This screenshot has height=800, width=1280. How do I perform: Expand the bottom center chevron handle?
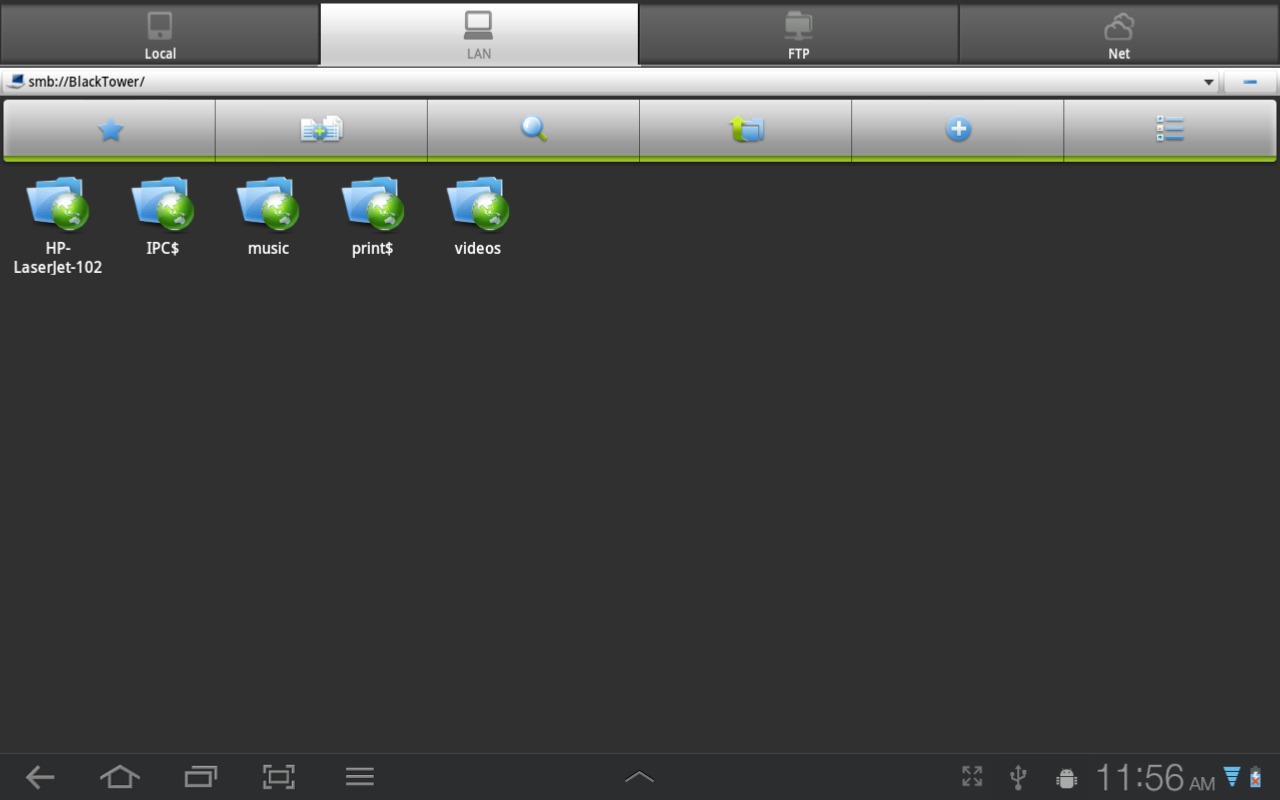click(639, 777)
